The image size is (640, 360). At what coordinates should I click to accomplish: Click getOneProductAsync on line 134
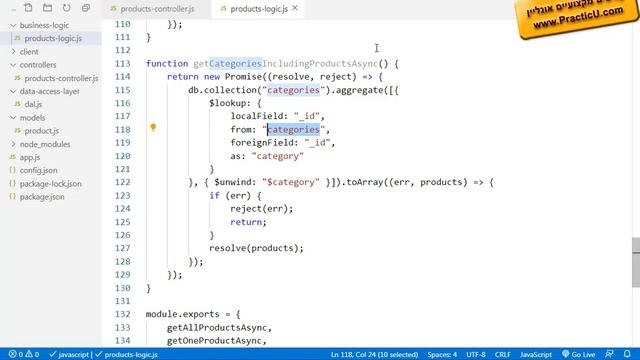[x=214, y=341]
